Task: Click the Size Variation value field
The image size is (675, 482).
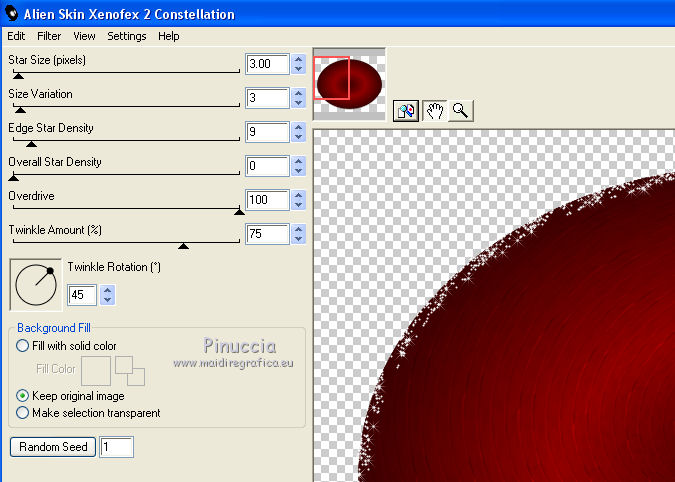Action: pyautogui.click(x=267, y=98)
